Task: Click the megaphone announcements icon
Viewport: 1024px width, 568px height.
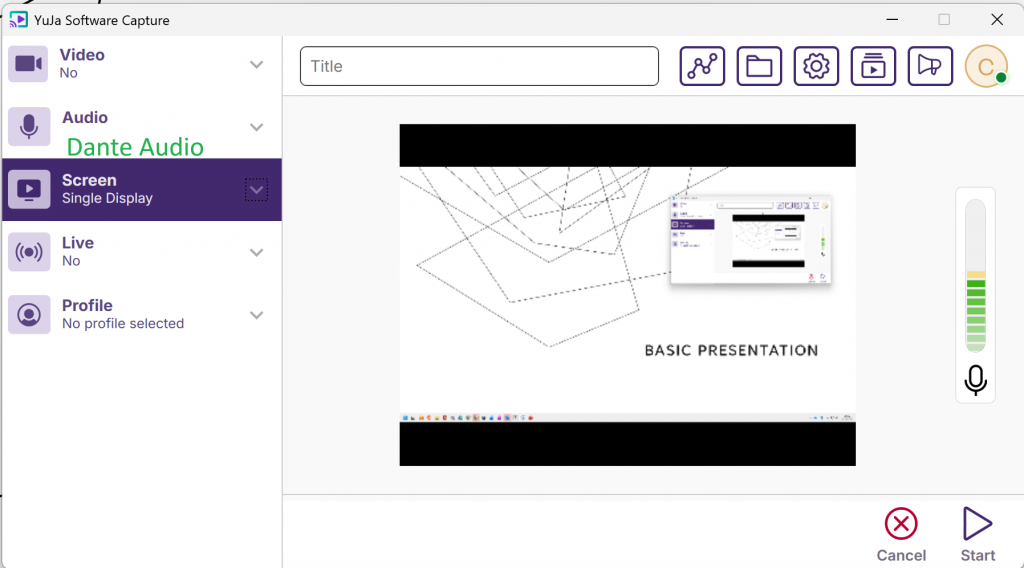Action: (930, 66)
